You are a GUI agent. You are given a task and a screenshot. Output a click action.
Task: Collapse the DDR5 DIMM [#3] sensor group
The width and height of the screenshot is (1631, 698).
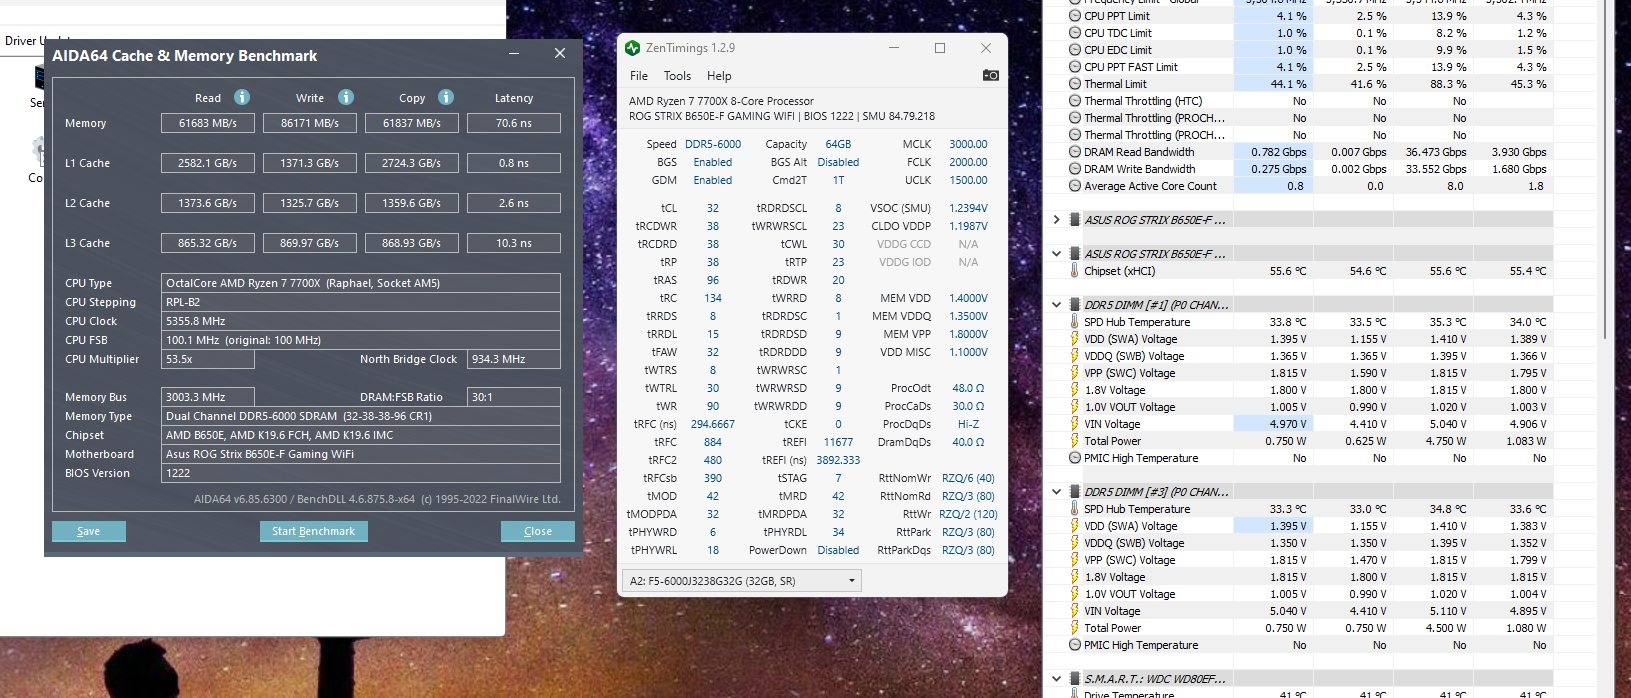pos(1056,492)
